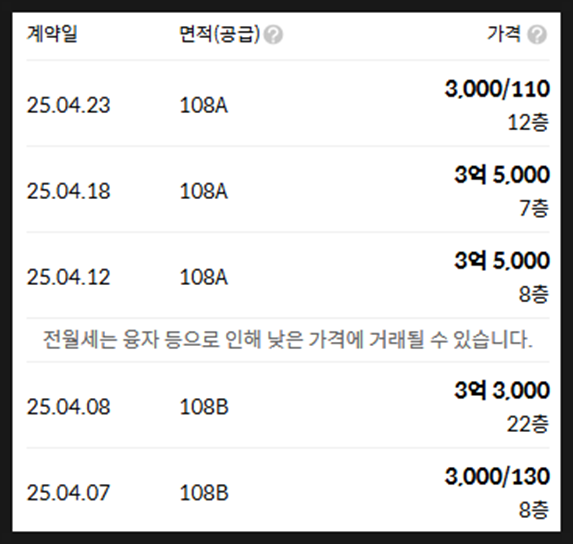Click the 22층 floor label
This screenshot has height=544, width=573.
528,424
